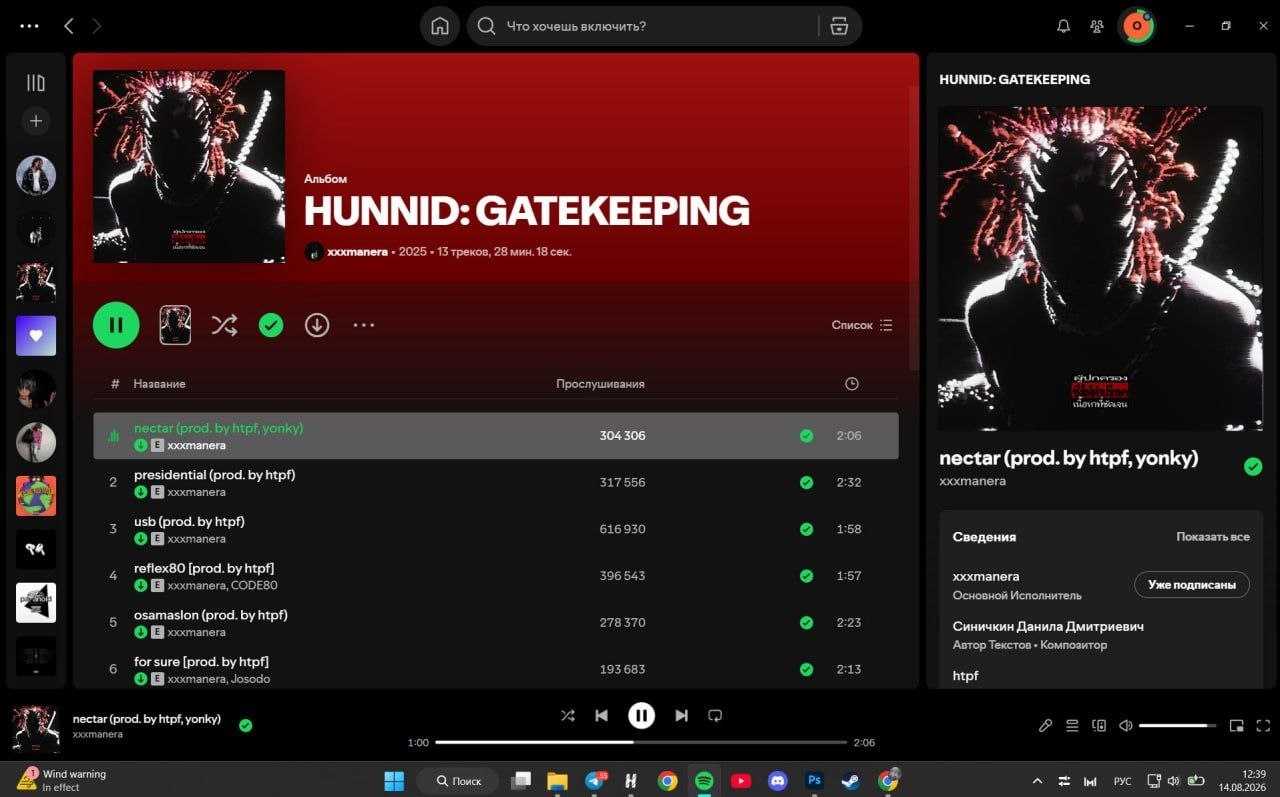This screenshot has height=797, width=1280.
Task: Open the Wind warning weather widget
Action: tap(62, 781)
